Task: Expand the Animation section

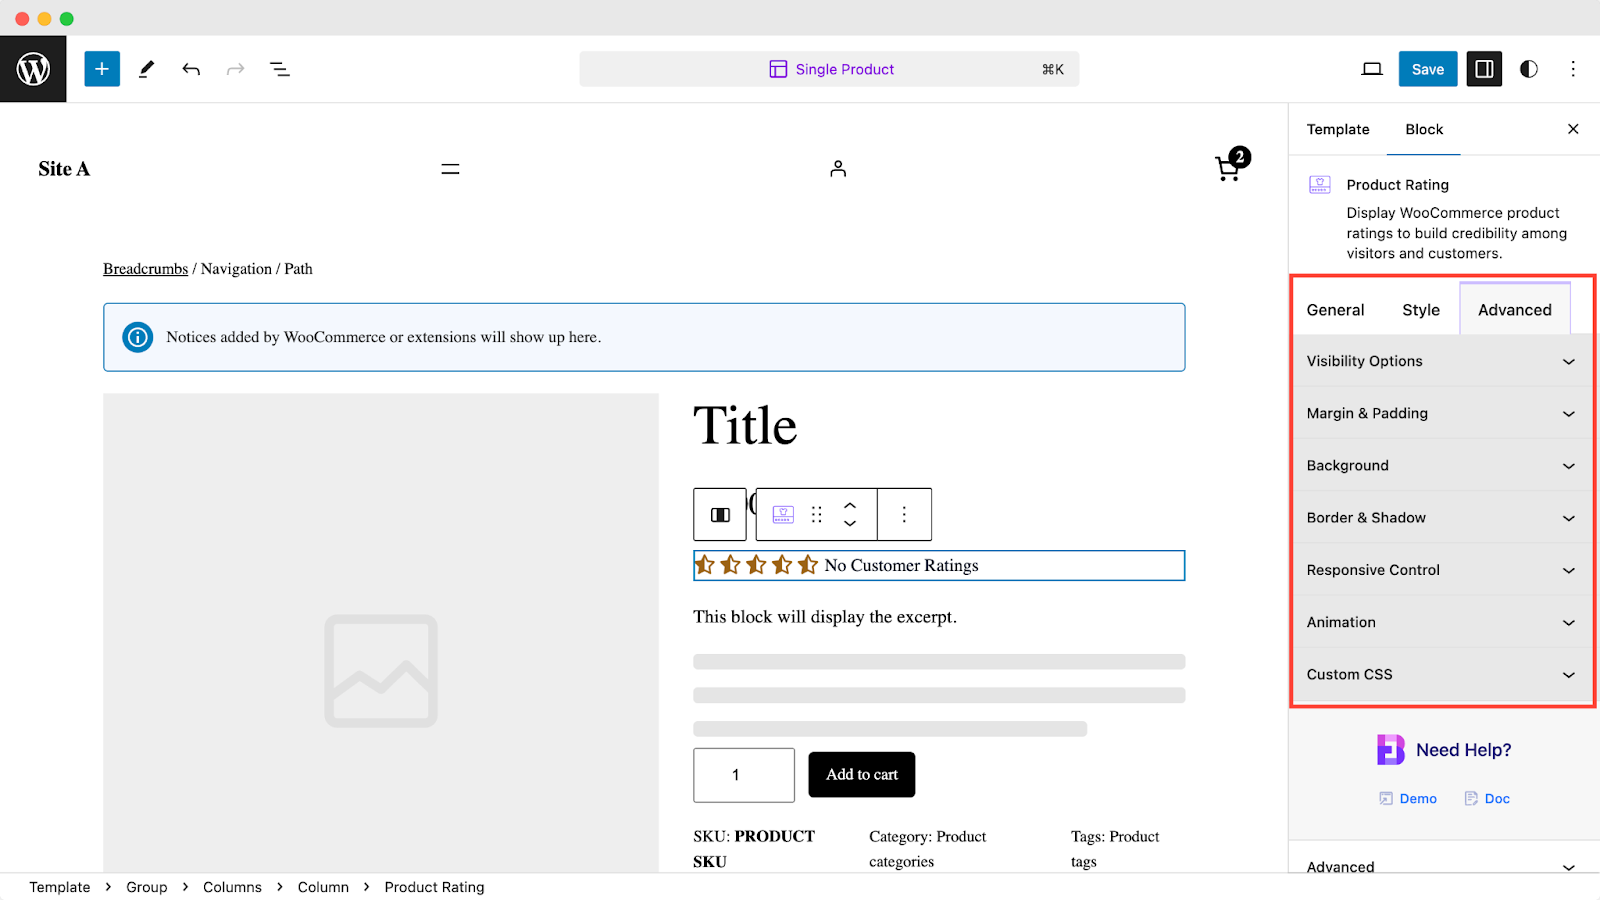Action: (1441, 622)
